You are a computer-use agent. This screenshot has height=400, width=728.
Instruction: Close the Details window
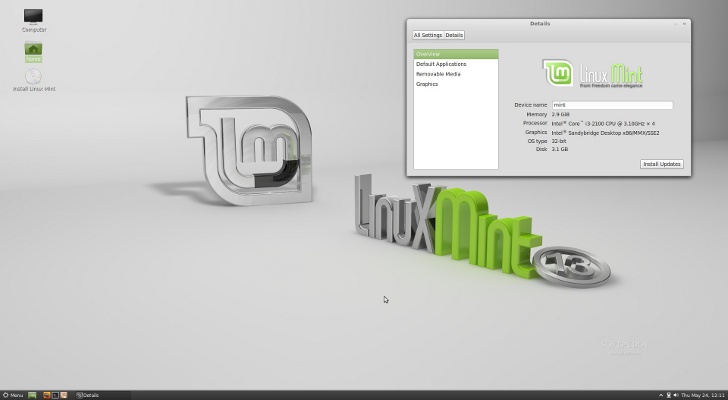click(x=684, y=24)
